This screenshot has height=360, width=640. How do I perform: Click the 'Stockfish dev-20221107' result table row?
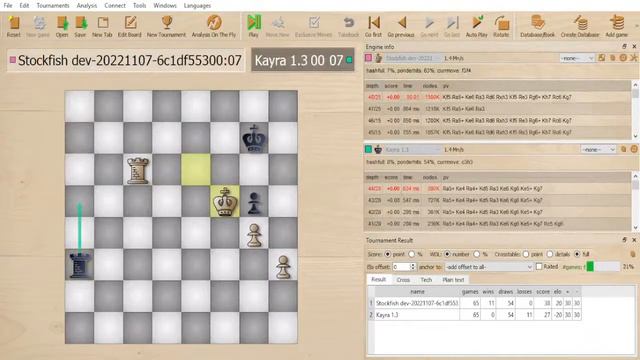point(474,303)
